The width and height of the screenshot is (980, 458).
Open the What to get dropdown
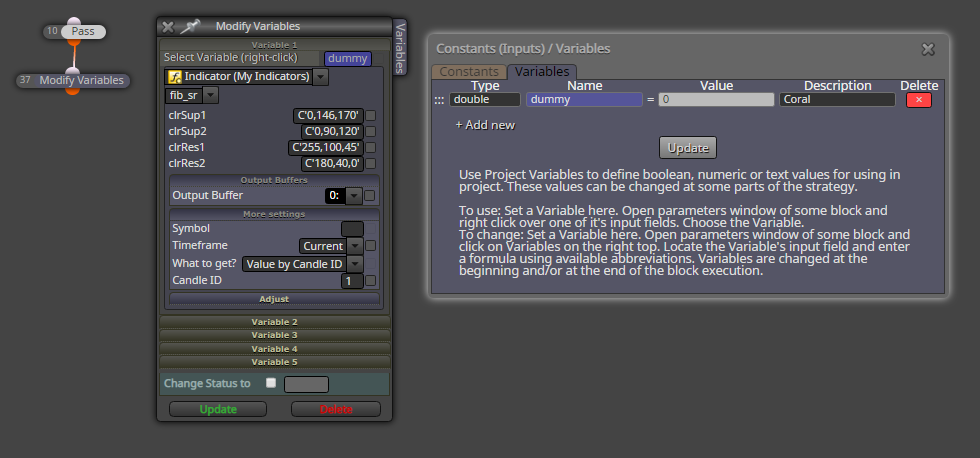point(354,264)
